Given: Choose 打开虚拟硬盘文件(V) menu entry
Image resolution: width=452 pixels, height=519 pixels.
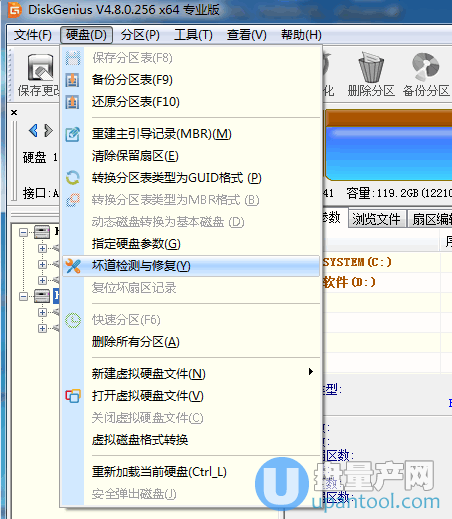Looking at the screenshot, I should pos(191,396).
